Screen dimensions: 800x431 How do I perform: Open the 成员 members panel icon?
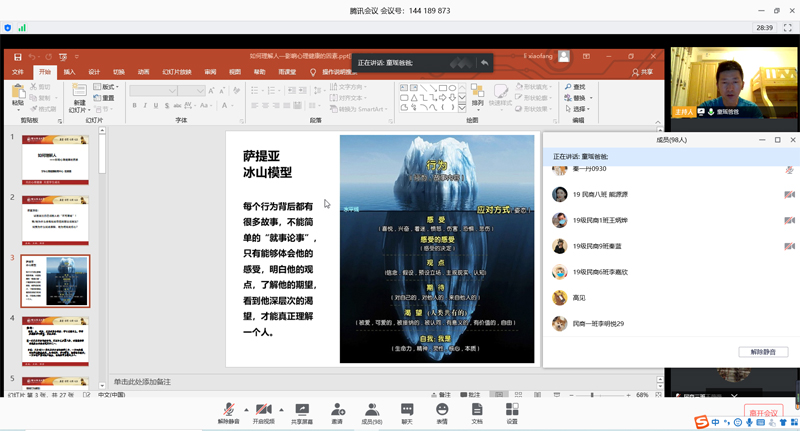(372, 410)
